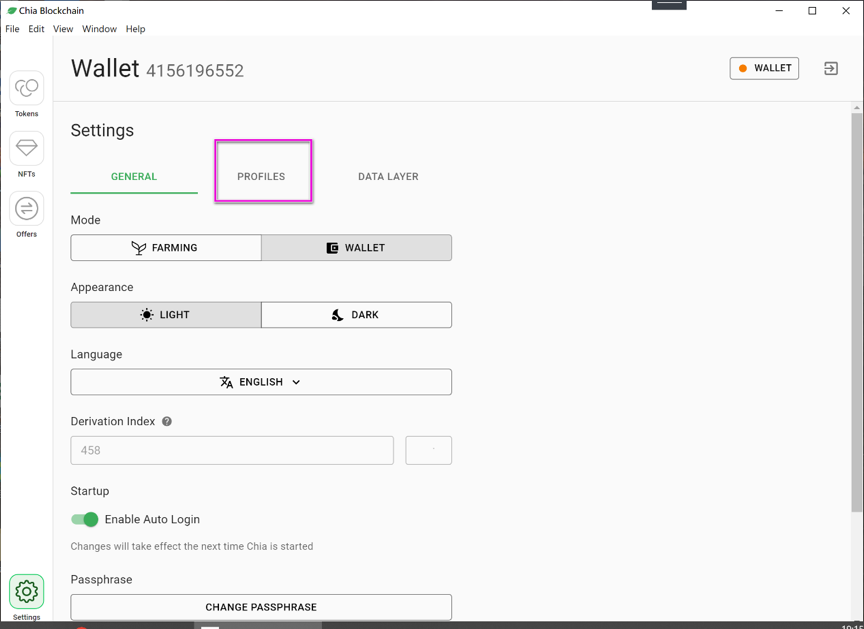Switch to the Profiles tab
The height and width of the screenshot is (629, 864).
point(261,176)
